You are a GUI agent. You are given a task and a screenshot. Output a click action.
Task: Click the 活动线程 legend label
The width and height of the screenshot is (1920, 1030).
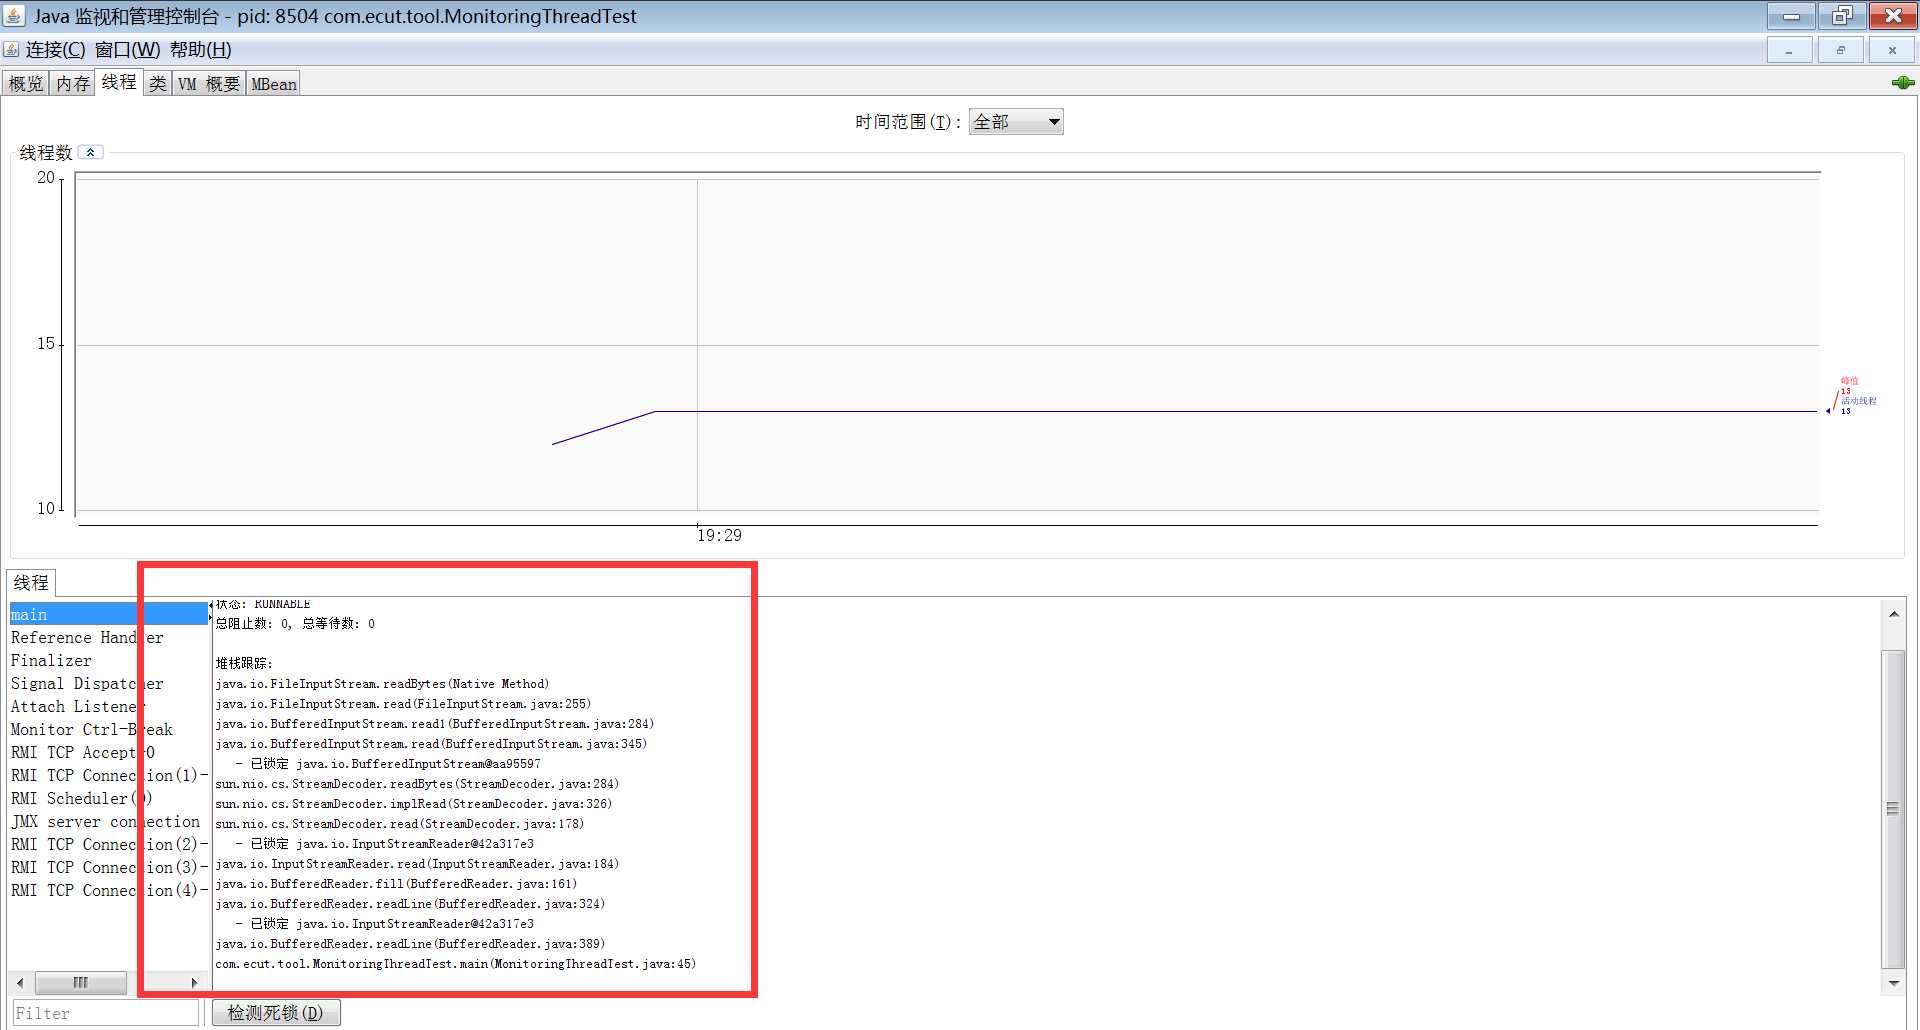[x=1859, y=401]
